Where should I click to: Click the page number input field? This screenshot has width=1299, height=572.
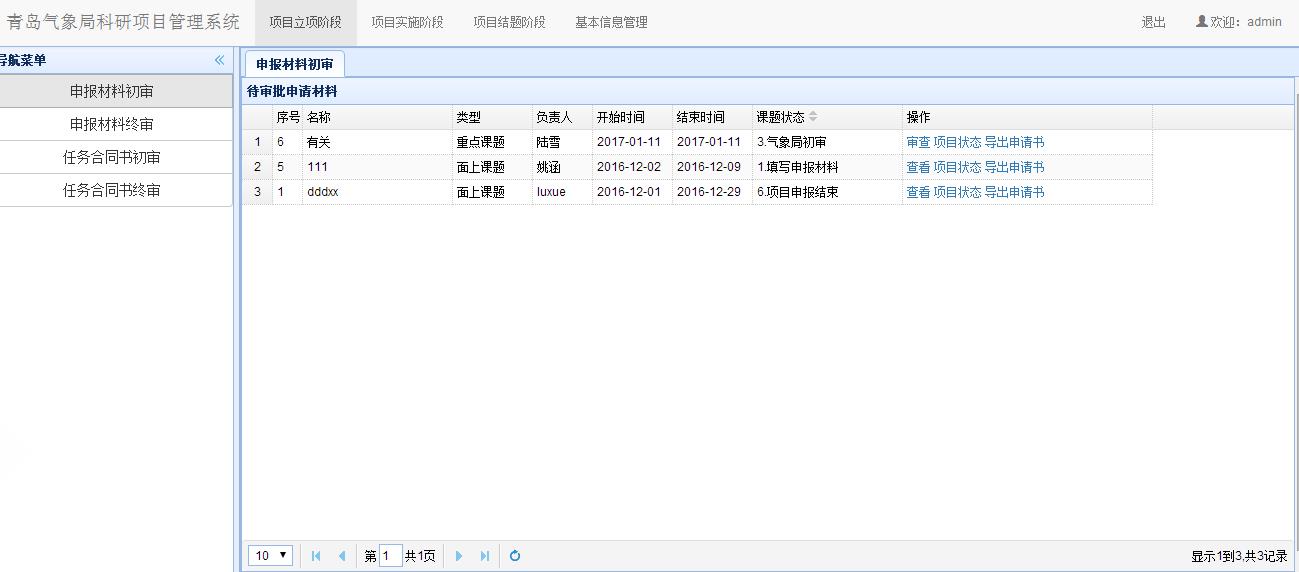391,556
